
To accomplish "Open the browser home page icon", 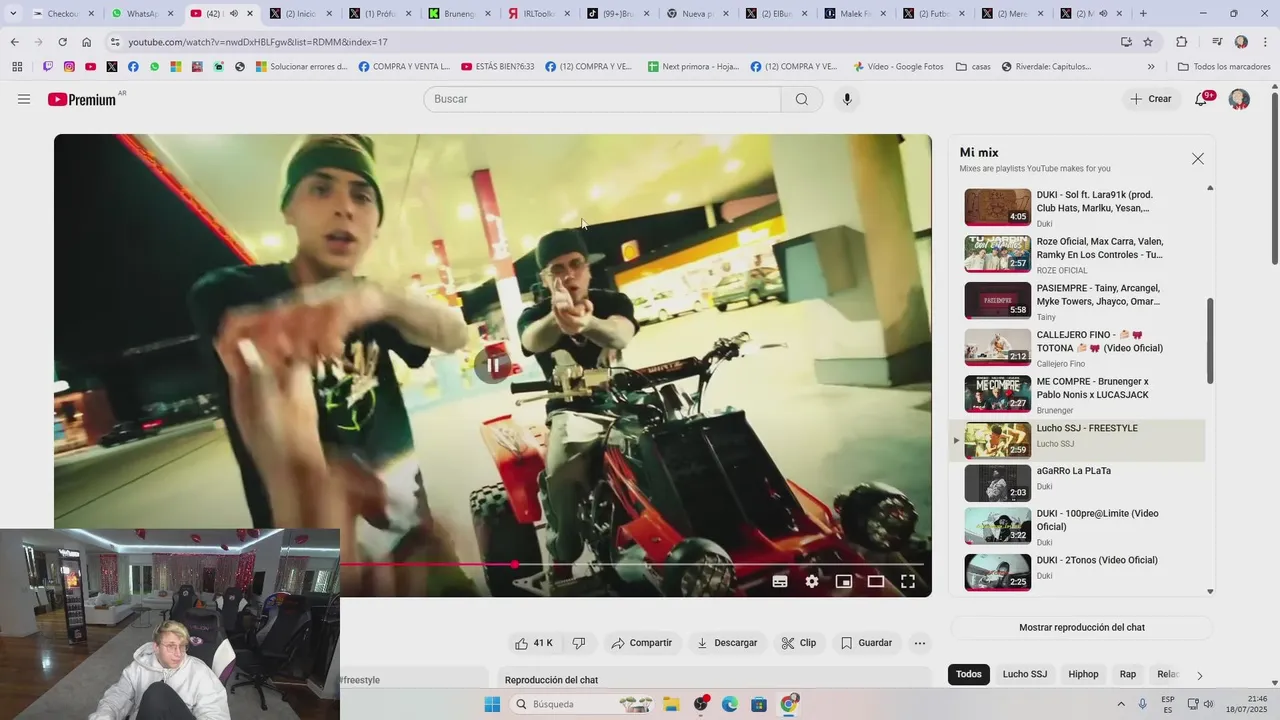I will (x=87, y=42).
